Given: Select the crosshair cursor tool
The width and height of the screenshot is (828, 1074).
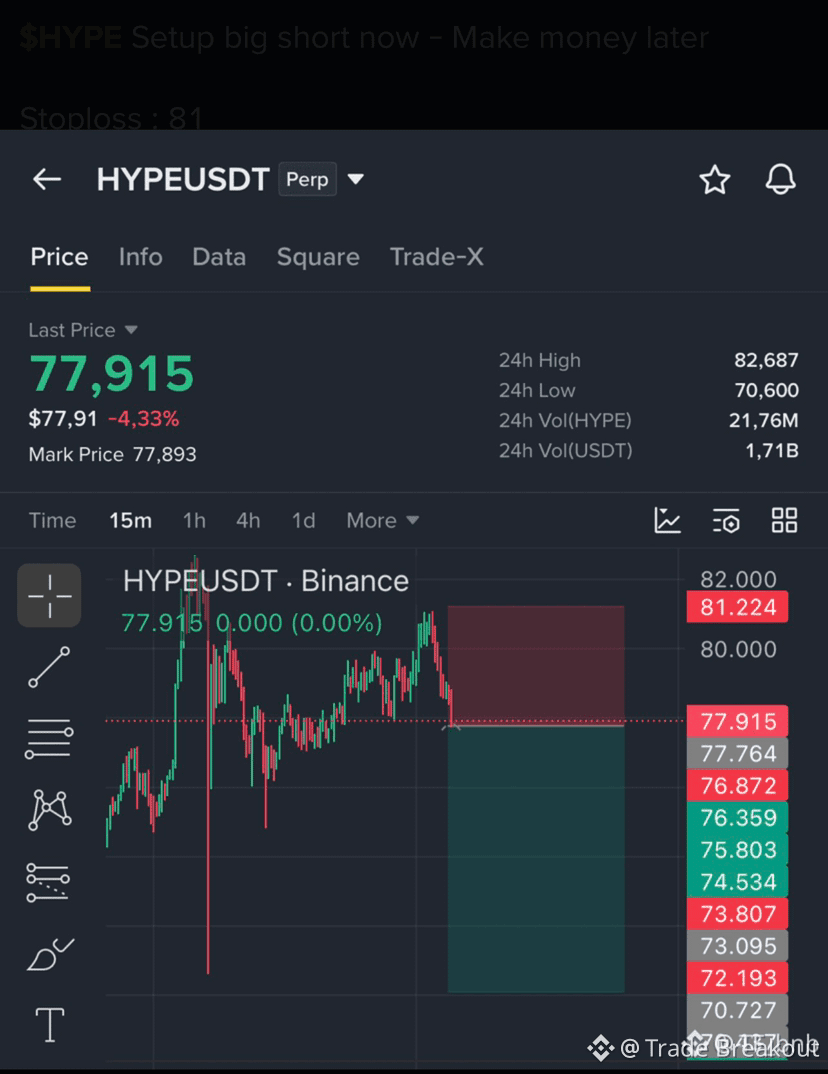Looking at the screenshot, I should tap(49, 595).
